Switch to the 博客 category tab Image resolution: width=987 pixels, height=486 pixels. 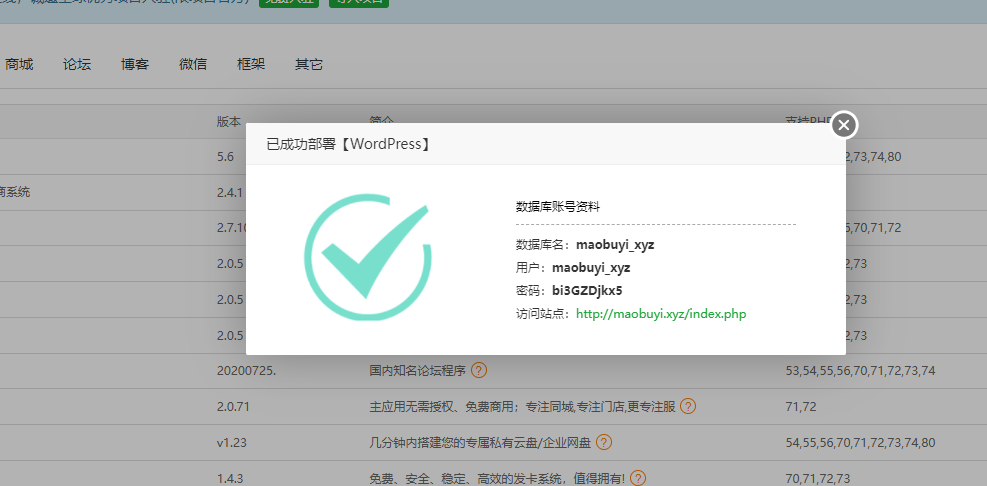click(135, 64)
